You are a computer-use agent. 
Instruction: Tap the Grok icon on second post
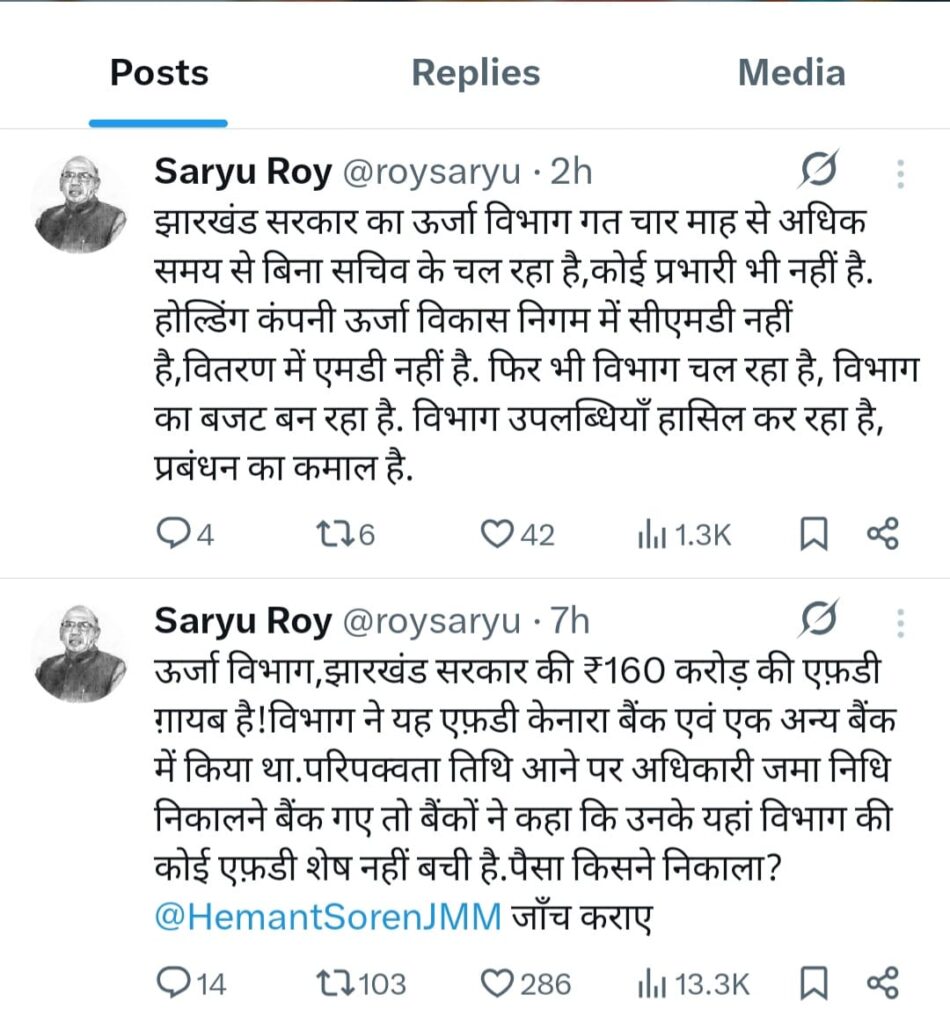coord(818,621)
